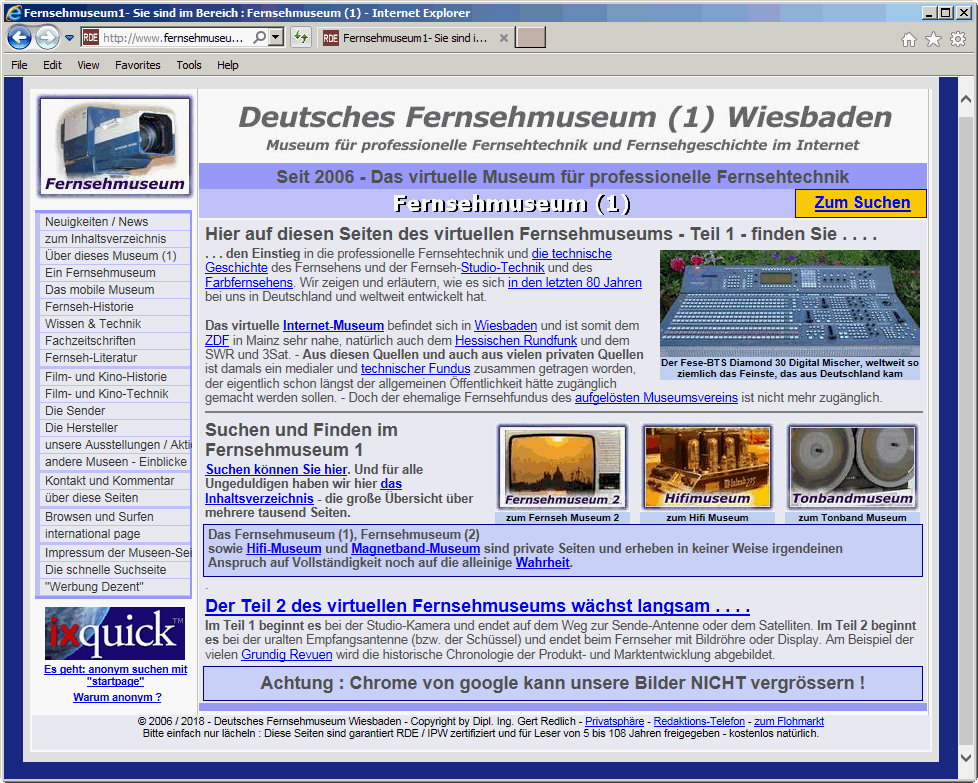
Task: Open Fachzeitschriften sidebar entry
Action: [x=115, y=341]
